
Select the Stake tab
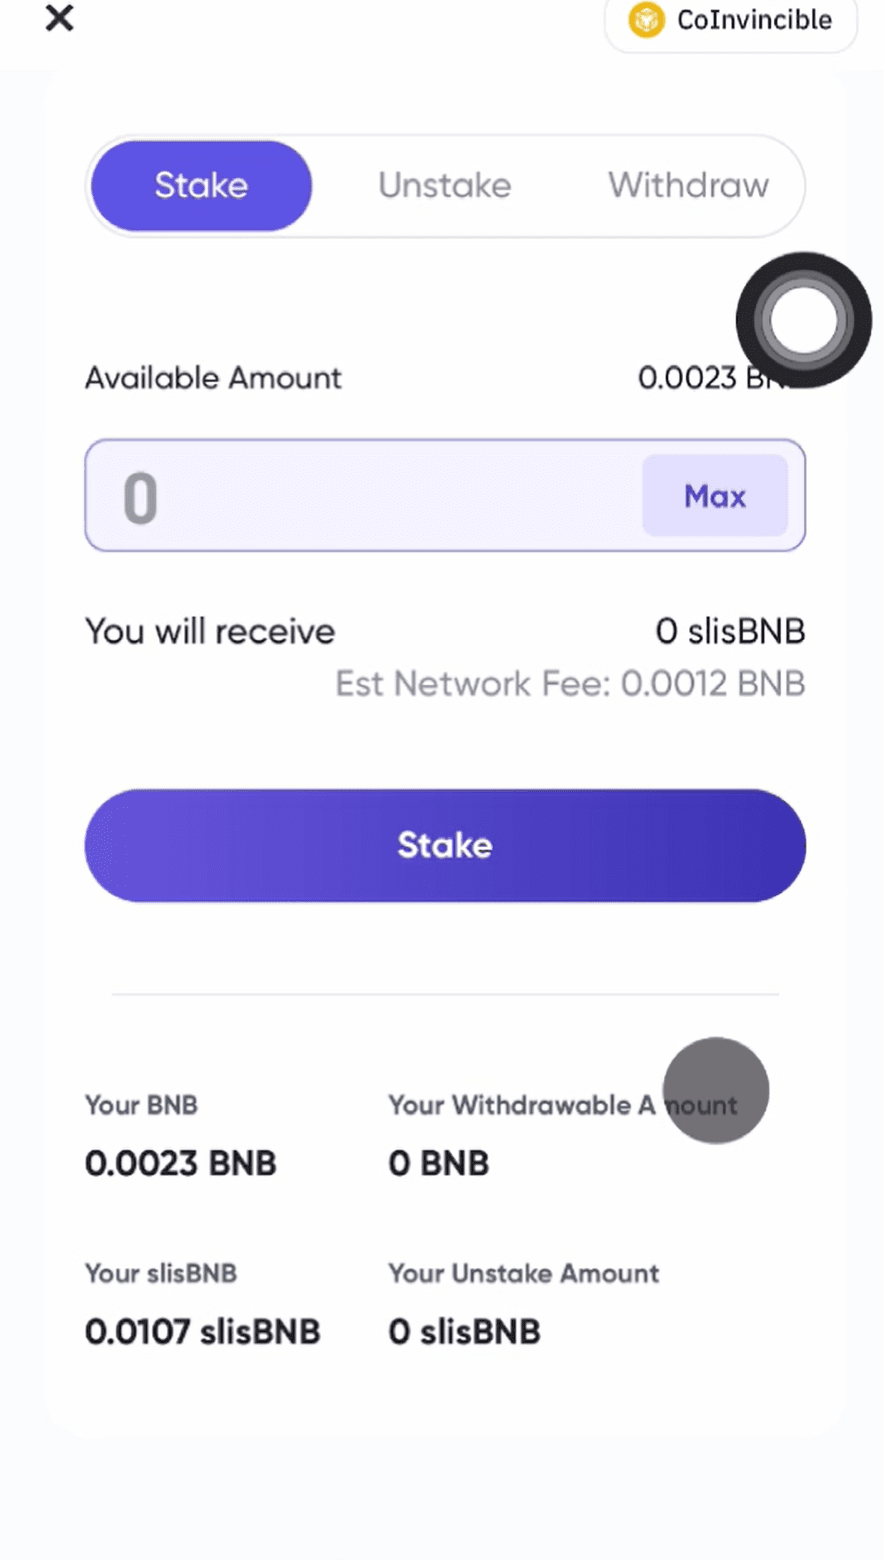pos(201,185)
